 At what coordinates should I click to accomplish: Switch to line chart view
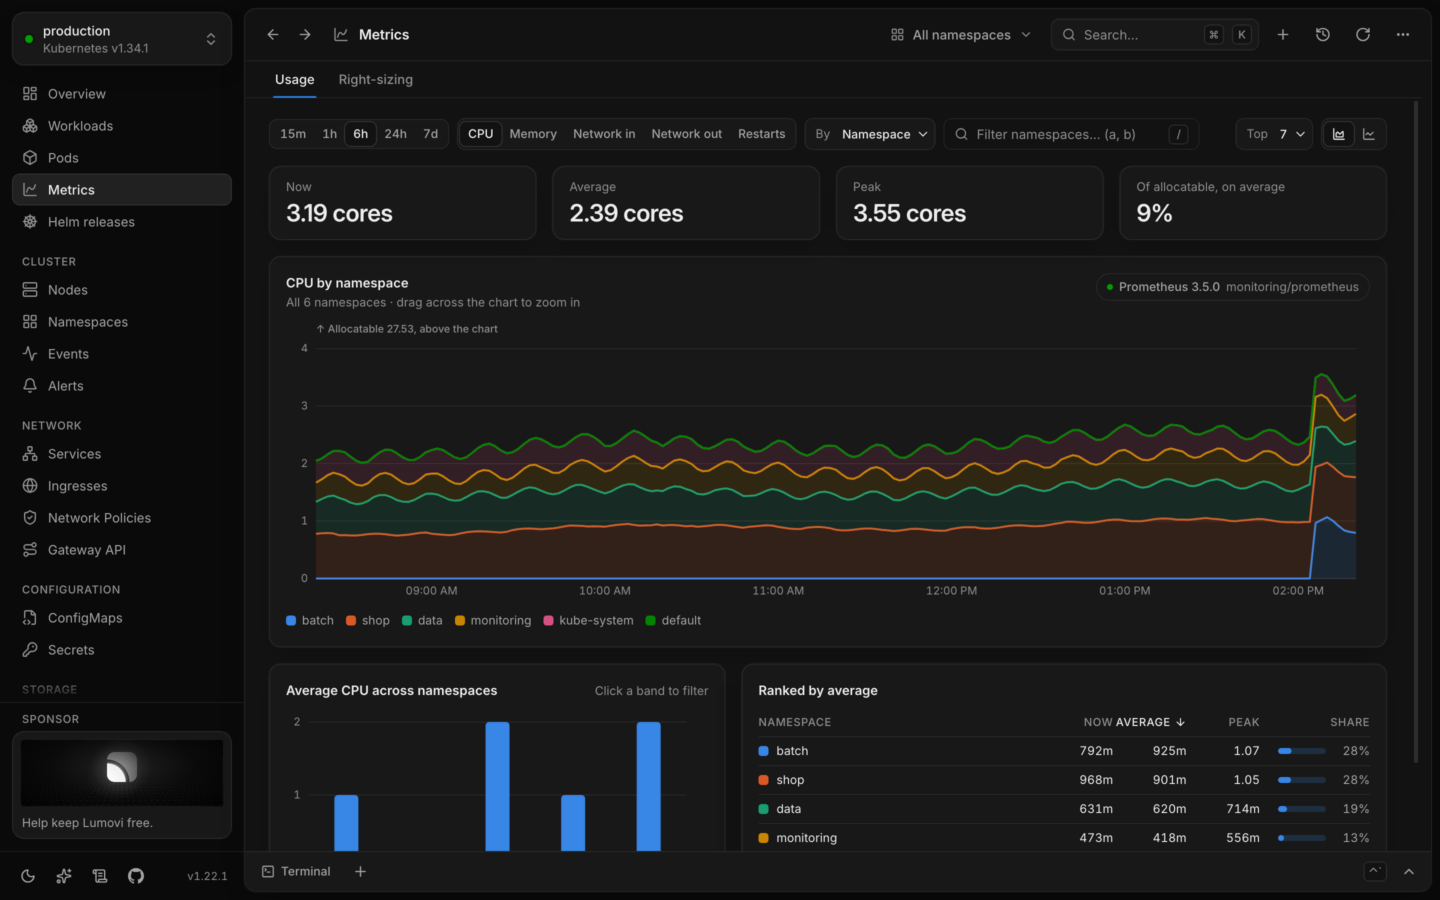(x=1369, y=134)
